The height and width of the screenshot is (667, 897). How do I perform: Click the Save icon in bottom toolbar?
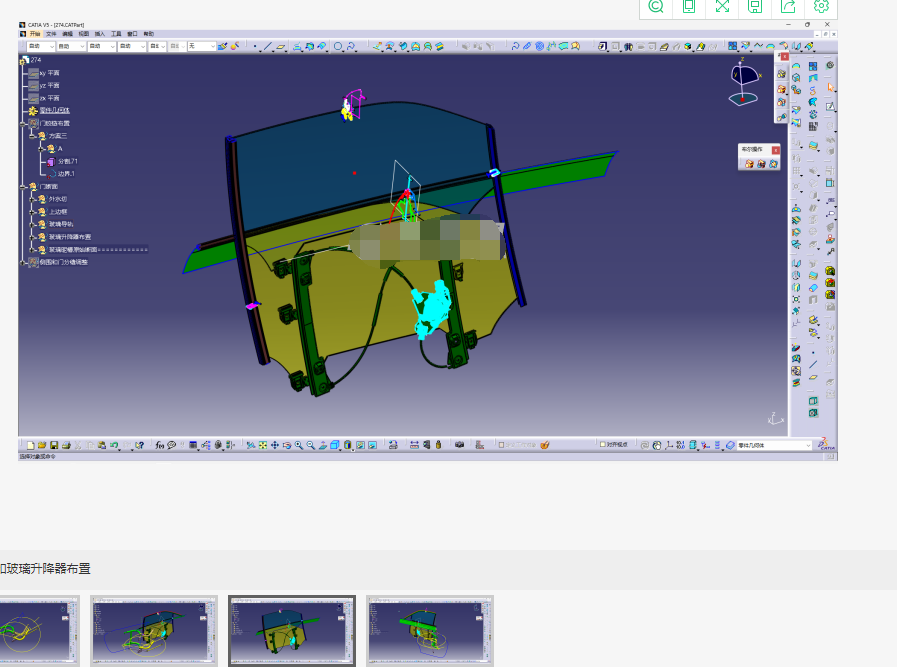click(x=54, y=445)
